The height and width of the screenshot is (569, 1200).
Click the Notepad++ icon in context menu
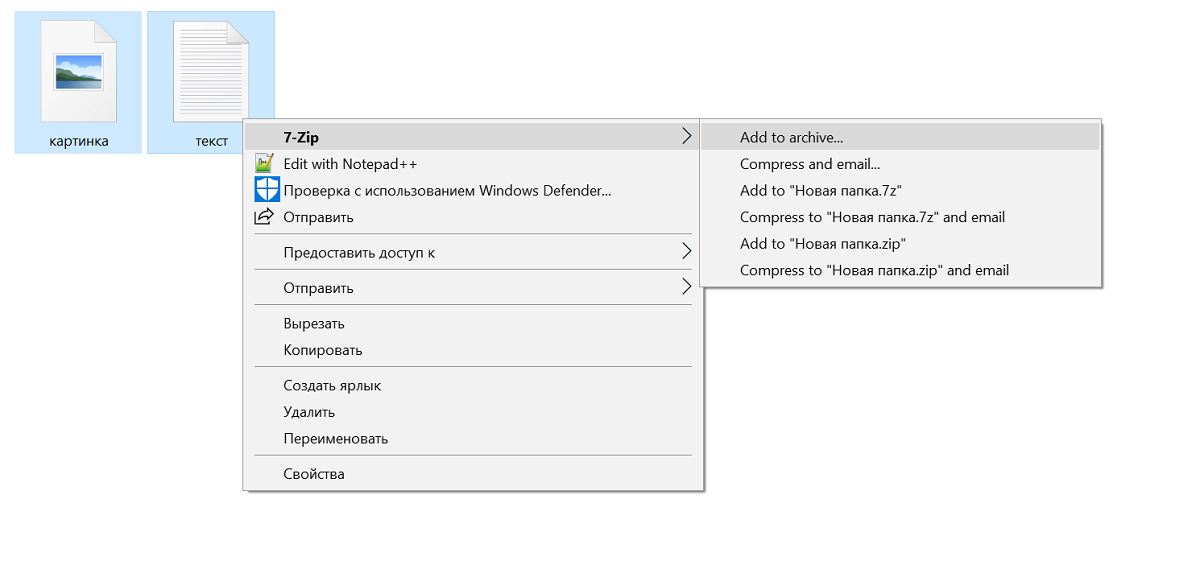click(265, 164)
